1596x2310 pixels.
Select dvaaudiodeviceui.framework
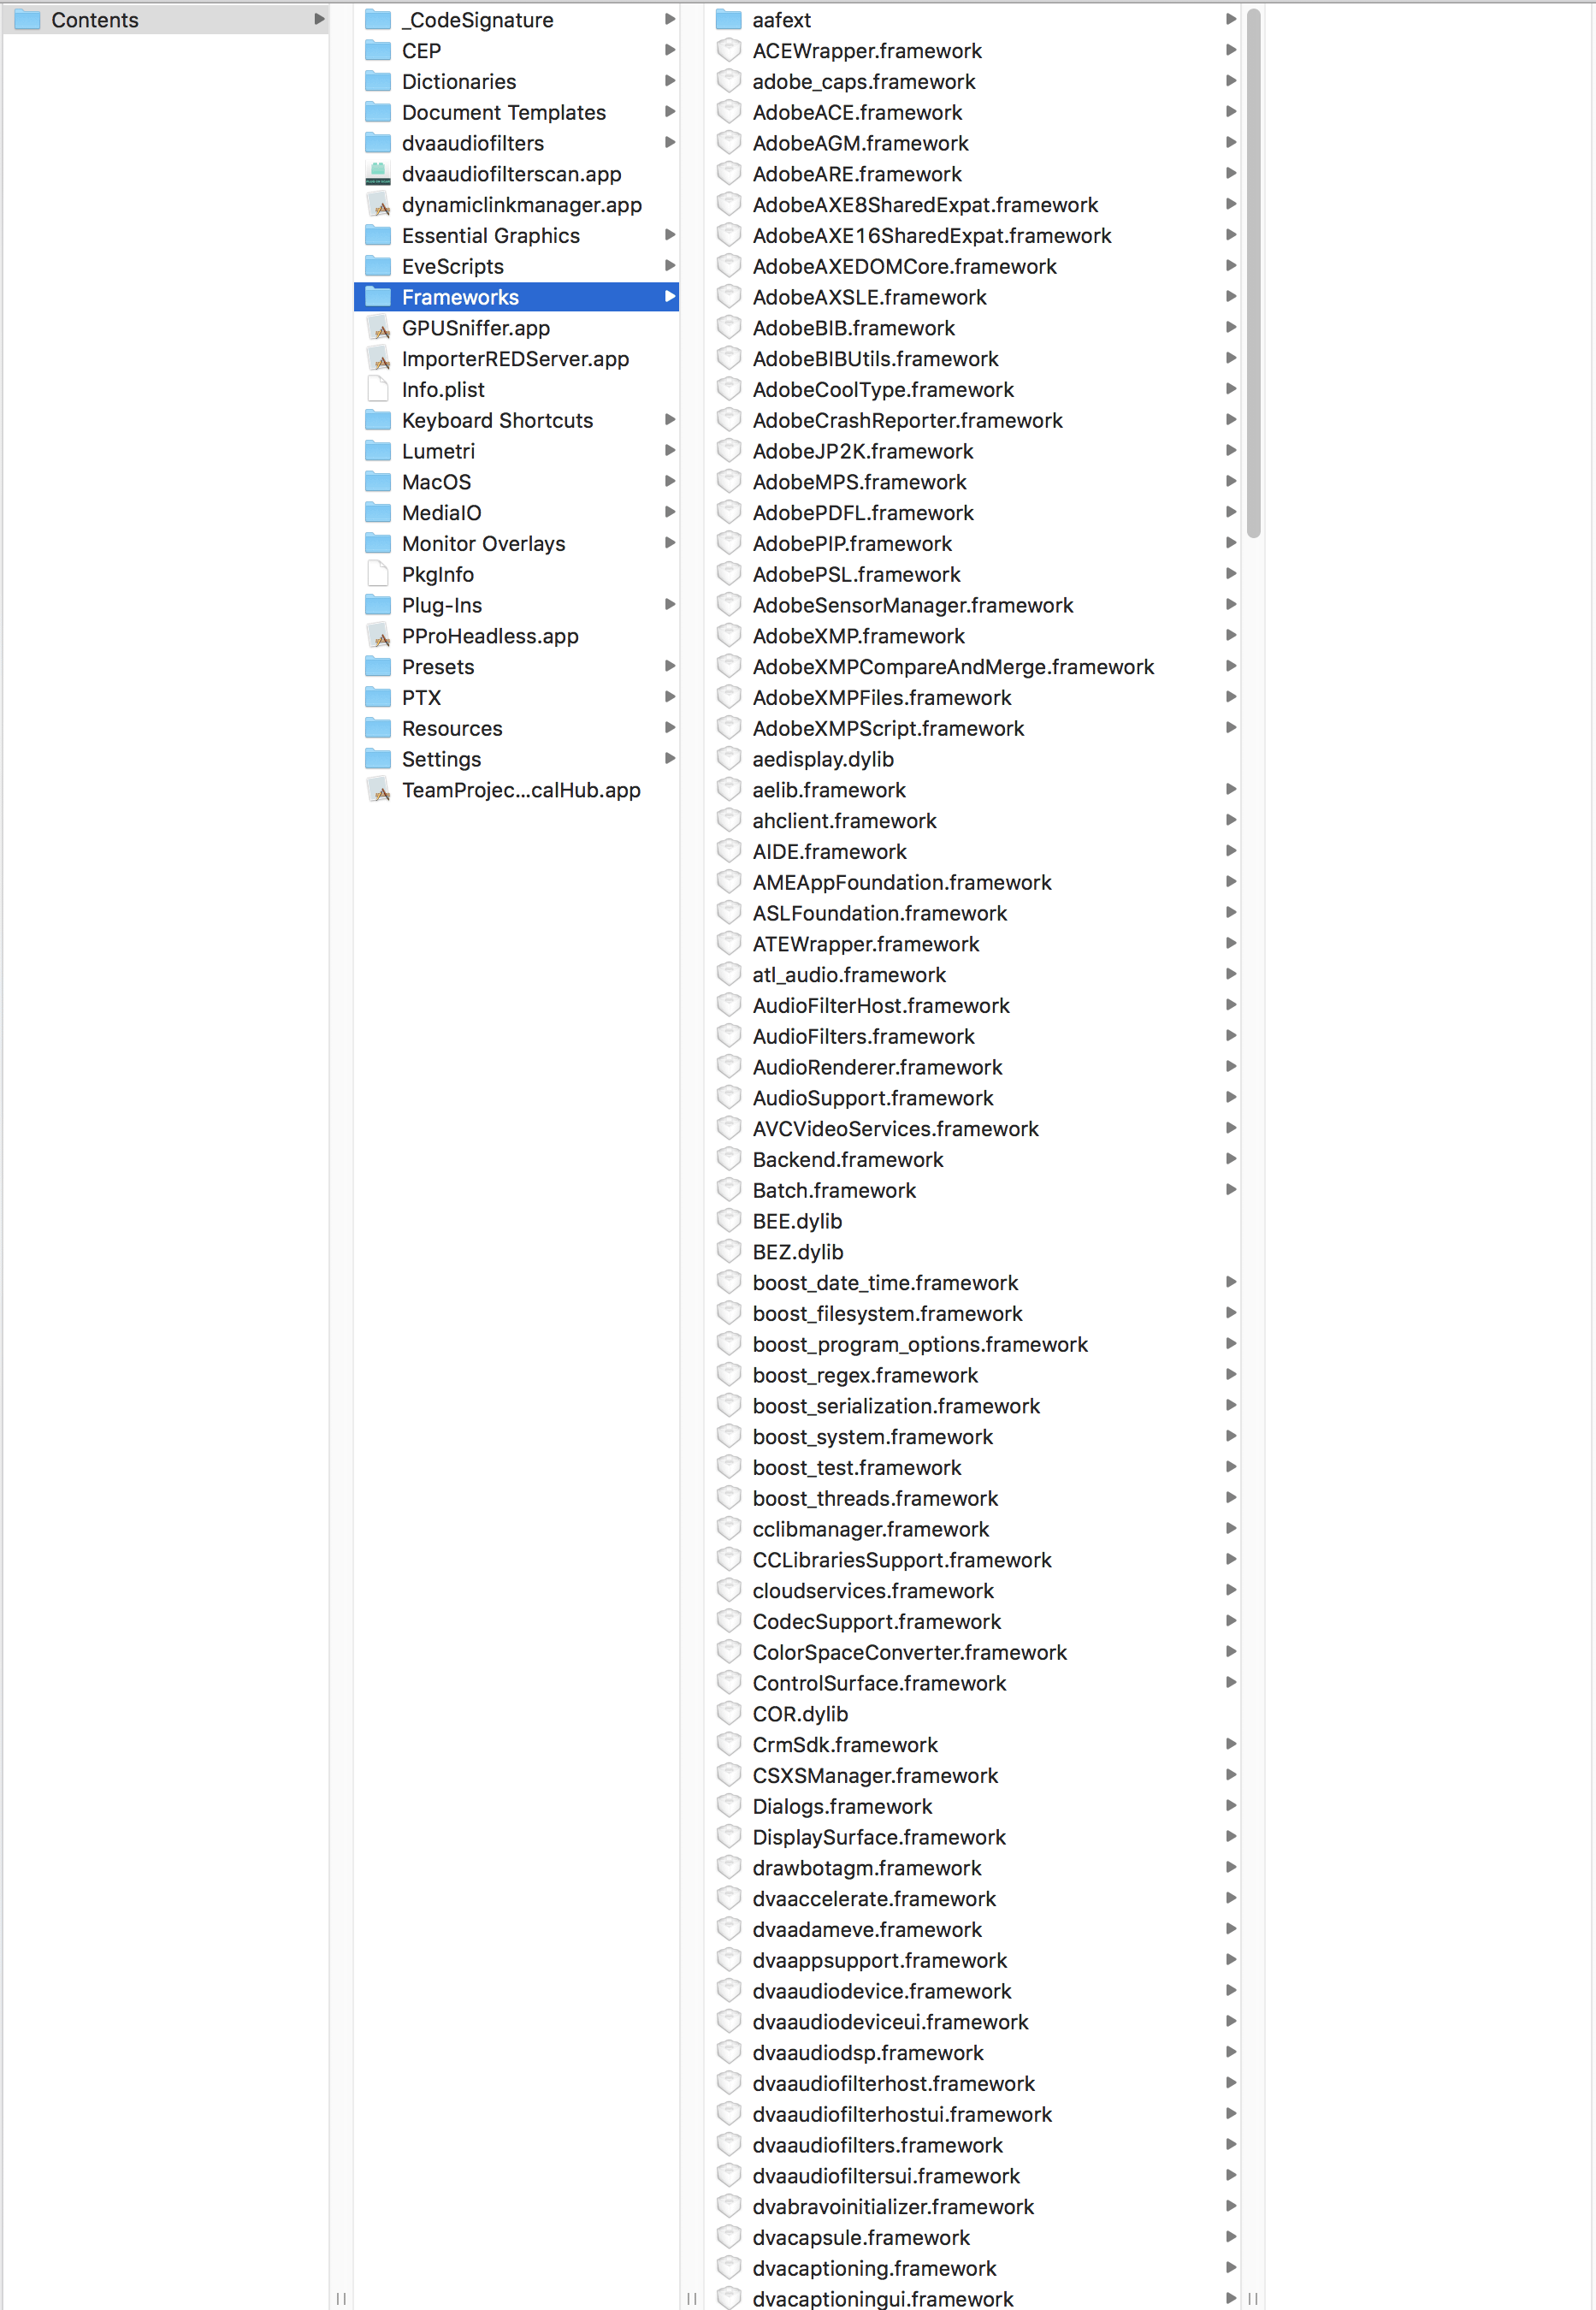(972, 2021)
